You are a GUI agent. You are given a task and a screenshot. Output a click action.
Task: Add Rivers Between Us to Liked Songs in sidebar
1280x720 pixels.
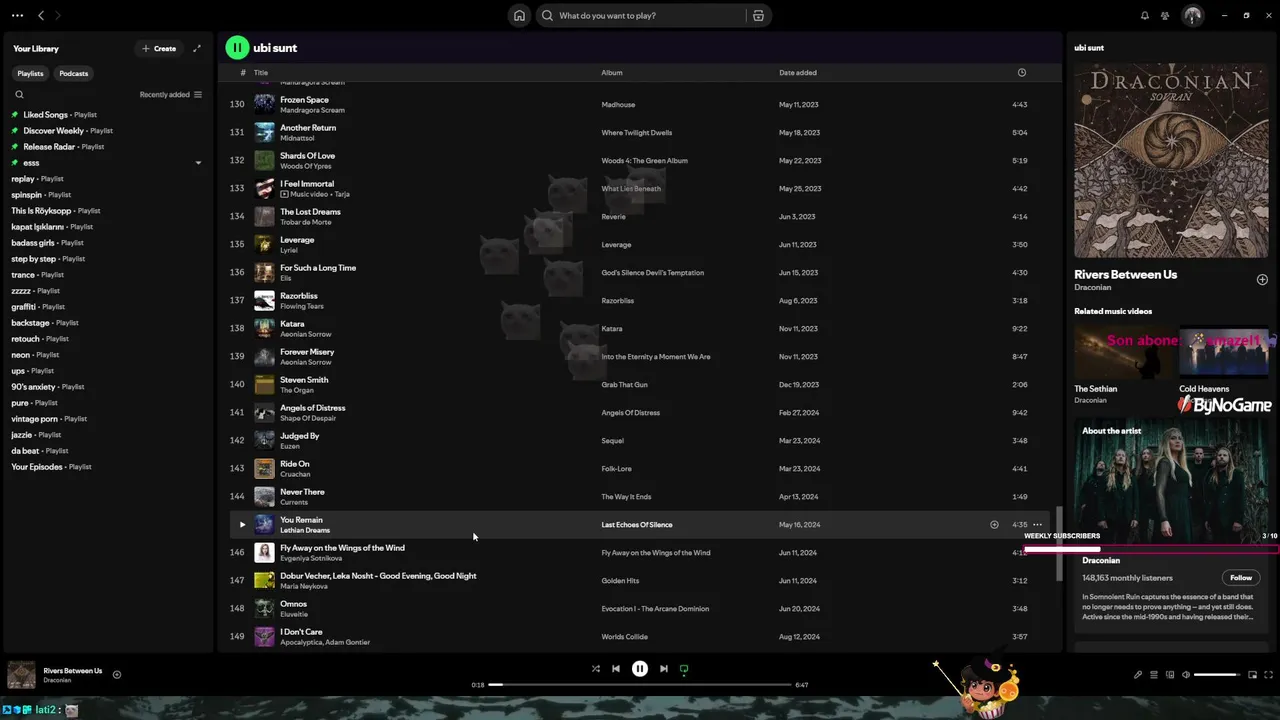pos(1262,279)
